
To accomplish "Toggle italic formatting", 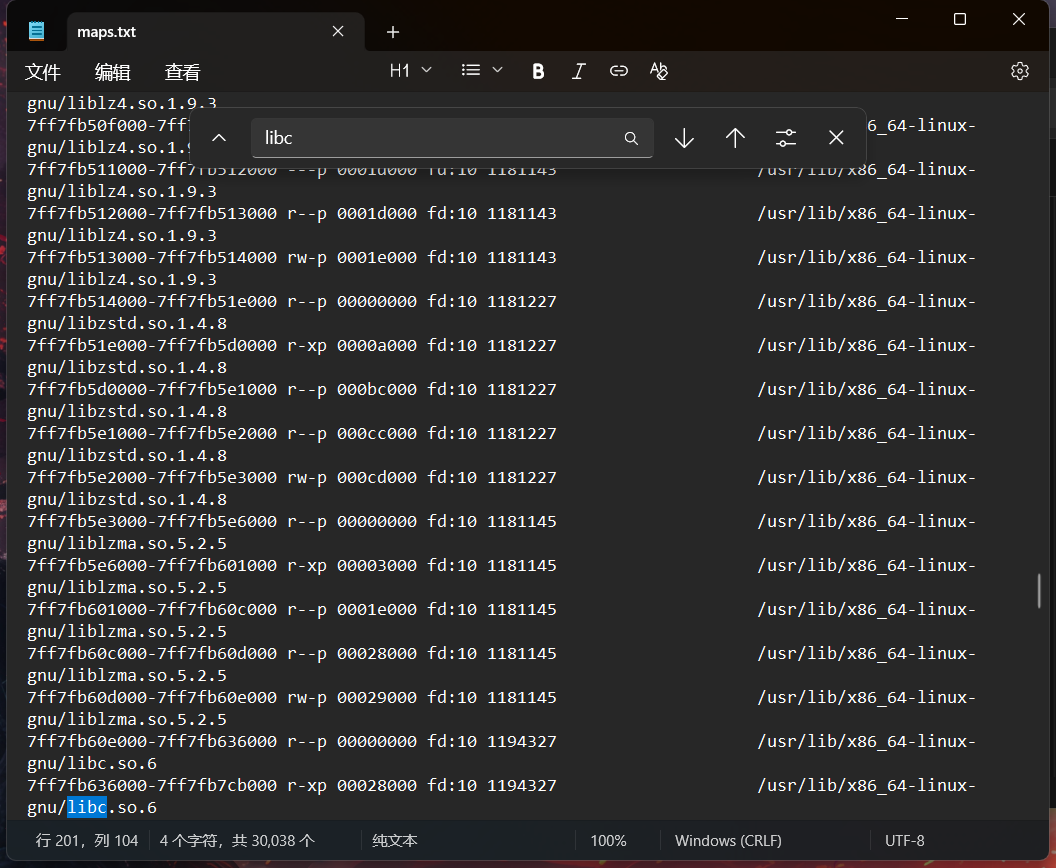I will tap(578, 71).
